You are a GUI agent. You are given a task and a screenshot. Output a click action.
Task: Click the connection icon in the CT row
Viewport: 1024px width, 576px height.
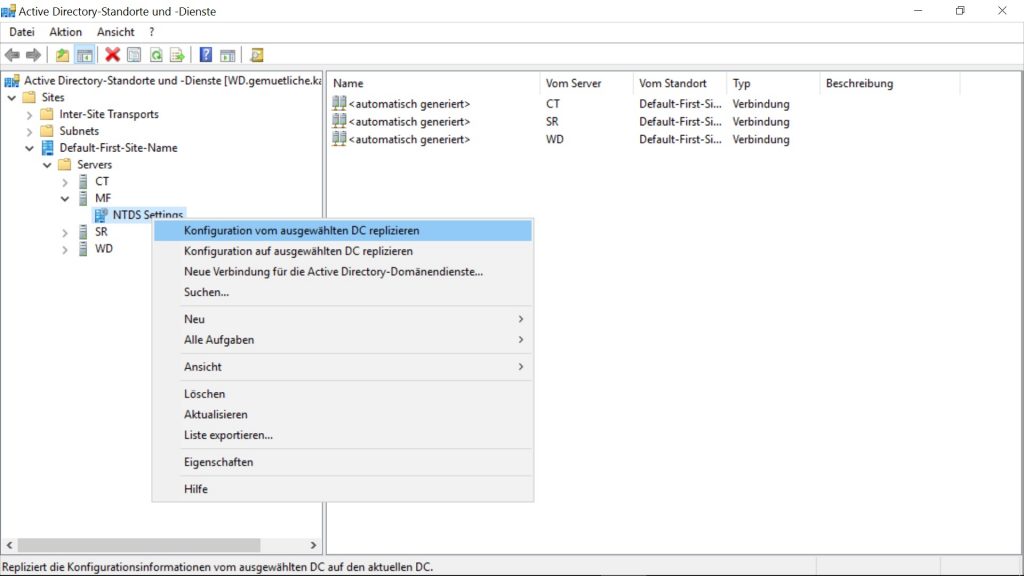(339, 103)
